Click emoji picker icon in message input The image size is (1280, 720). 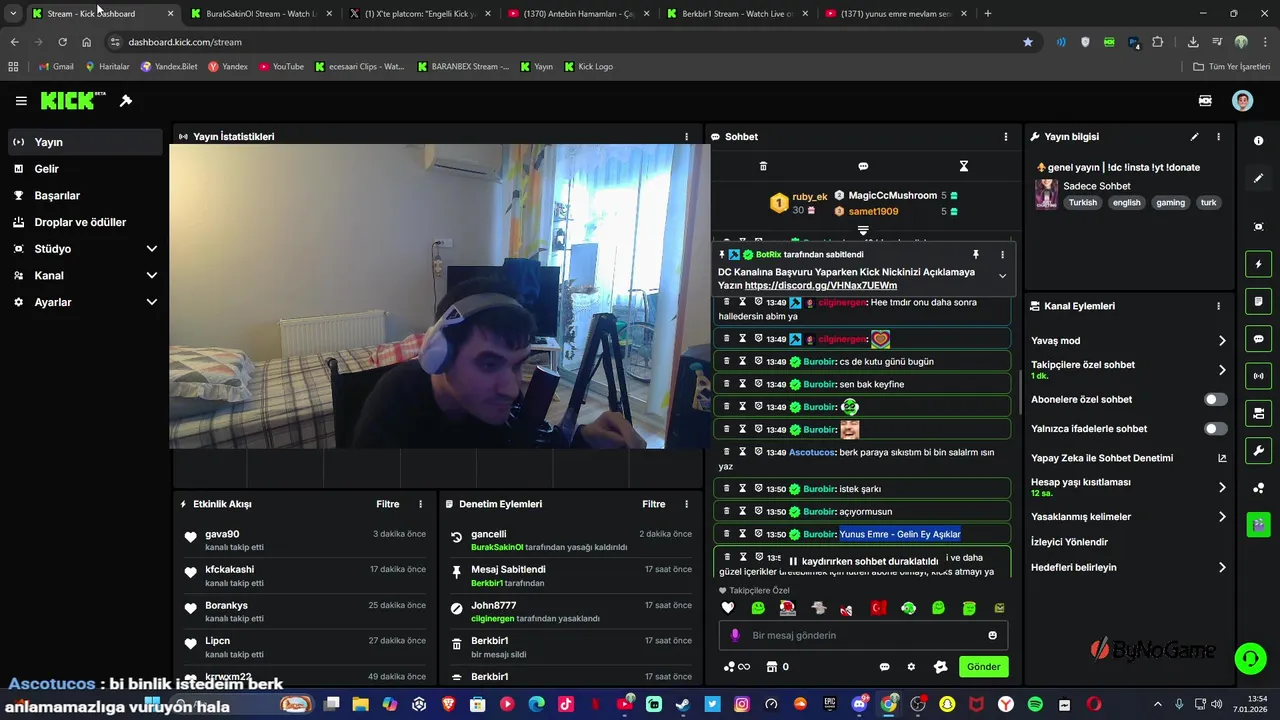[992, 635]
